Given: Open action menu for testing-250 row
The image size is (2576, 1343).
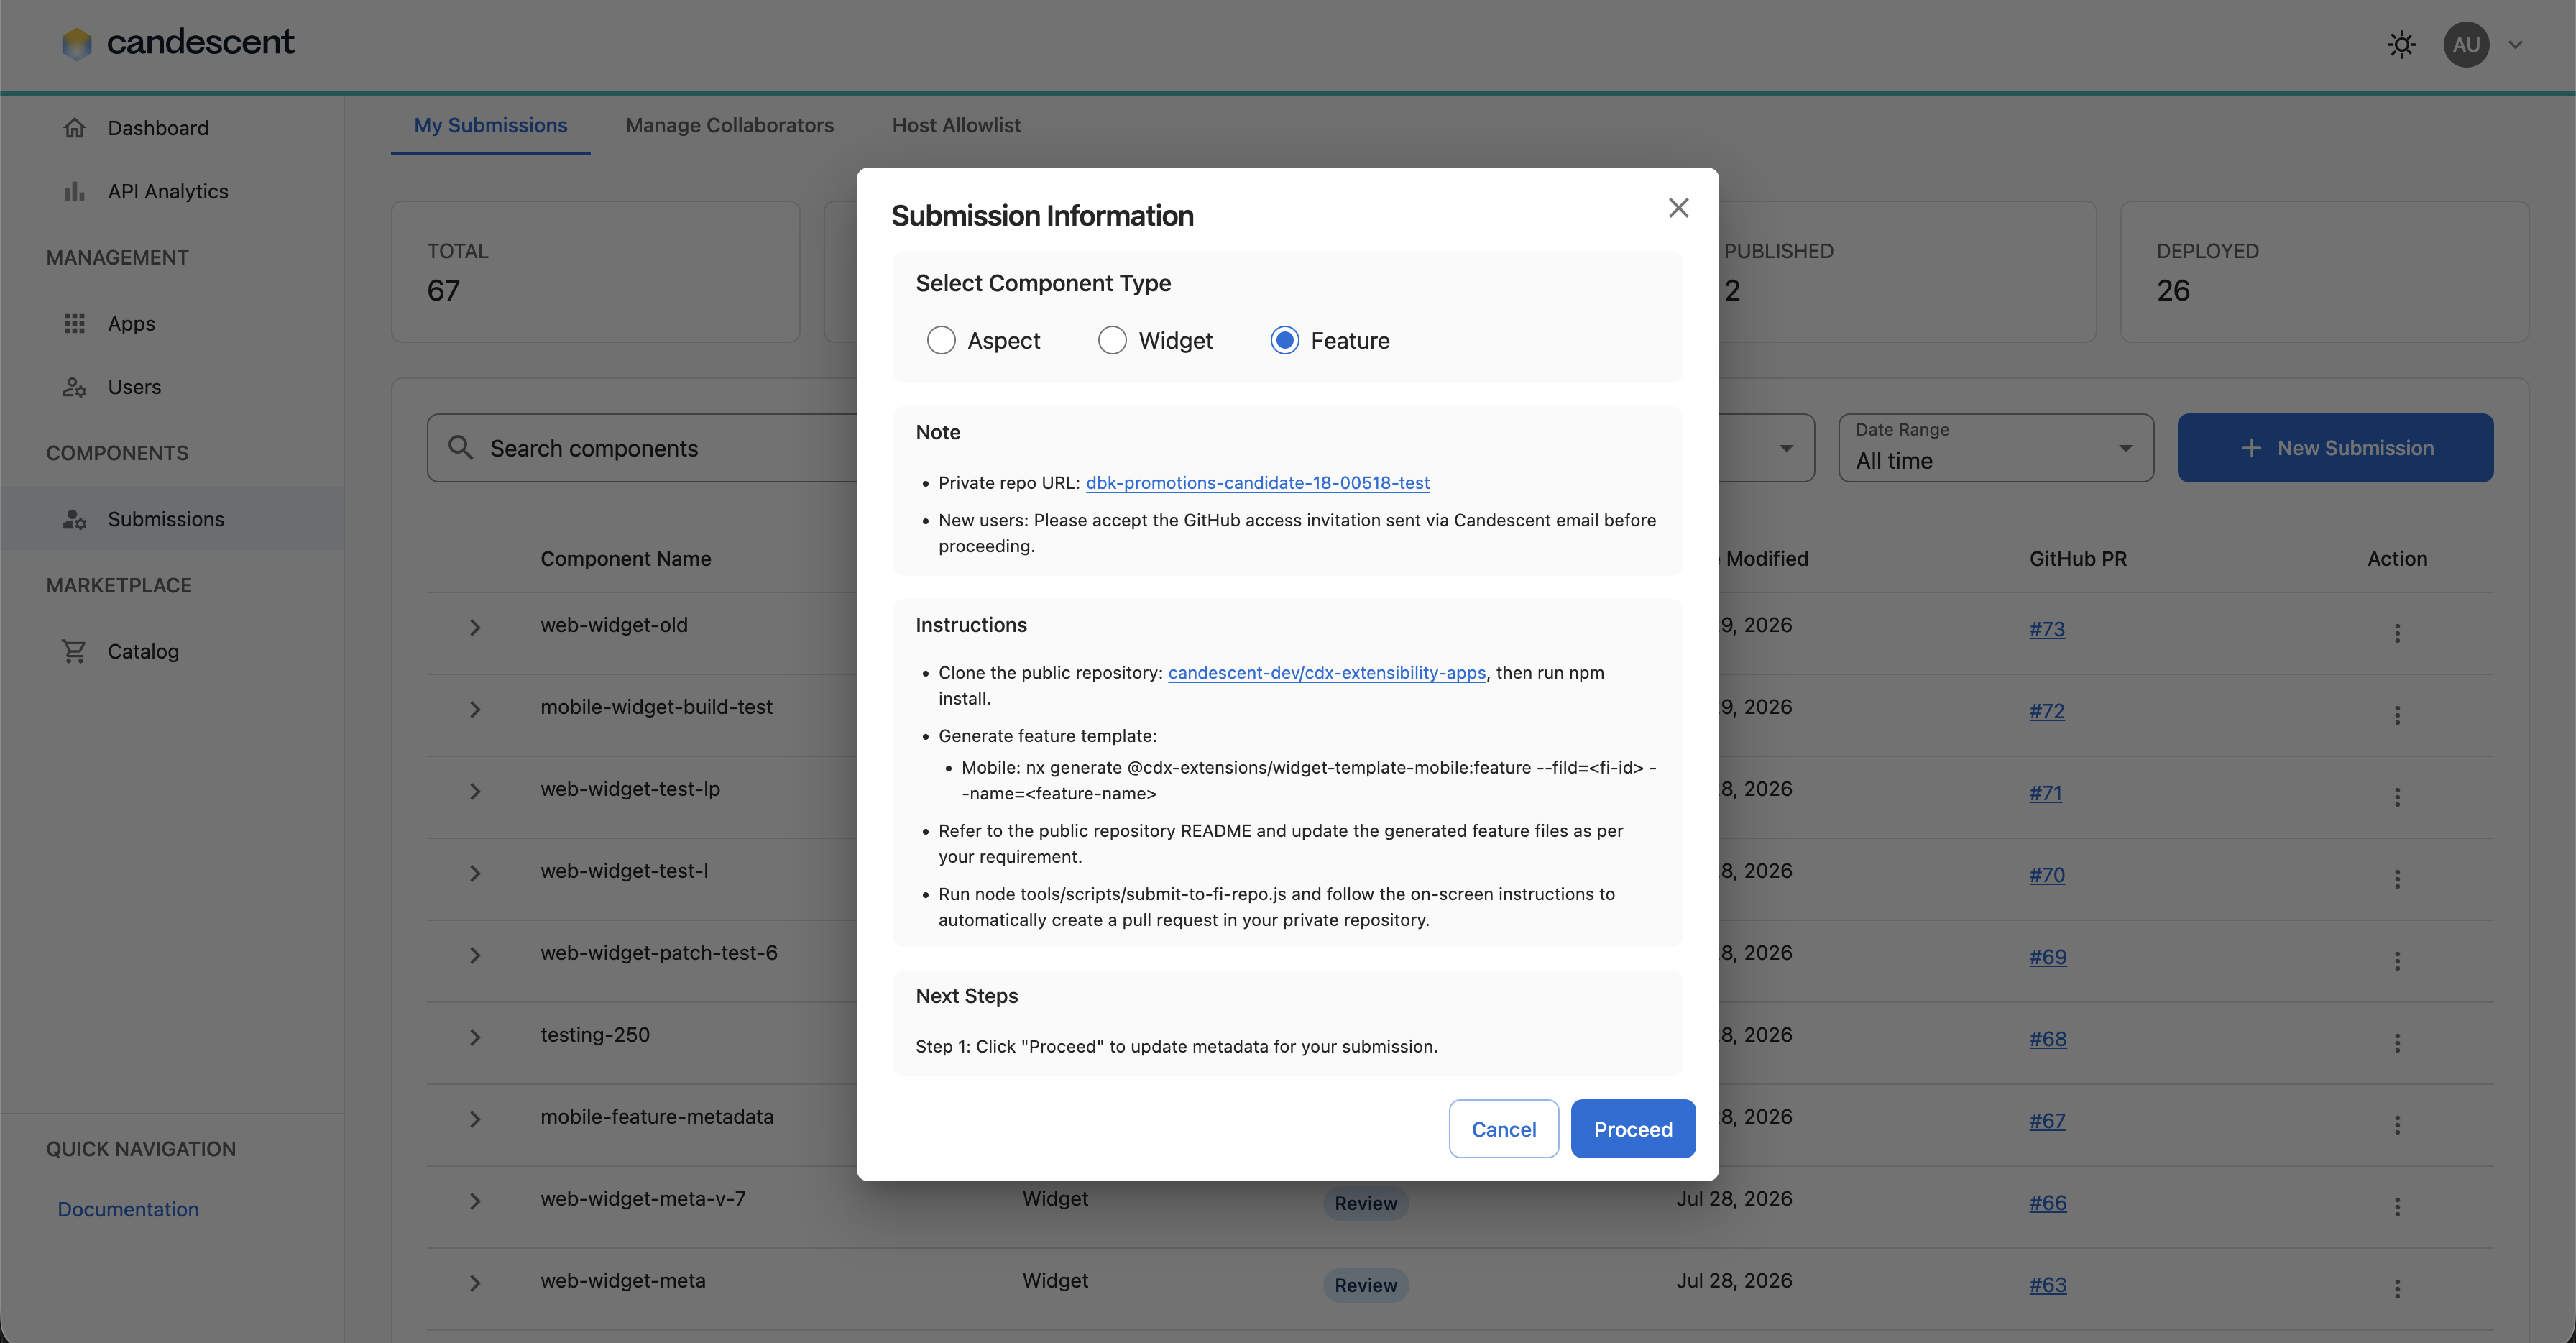Looking at the screenshot, I should click(x=2397, y=1043).
